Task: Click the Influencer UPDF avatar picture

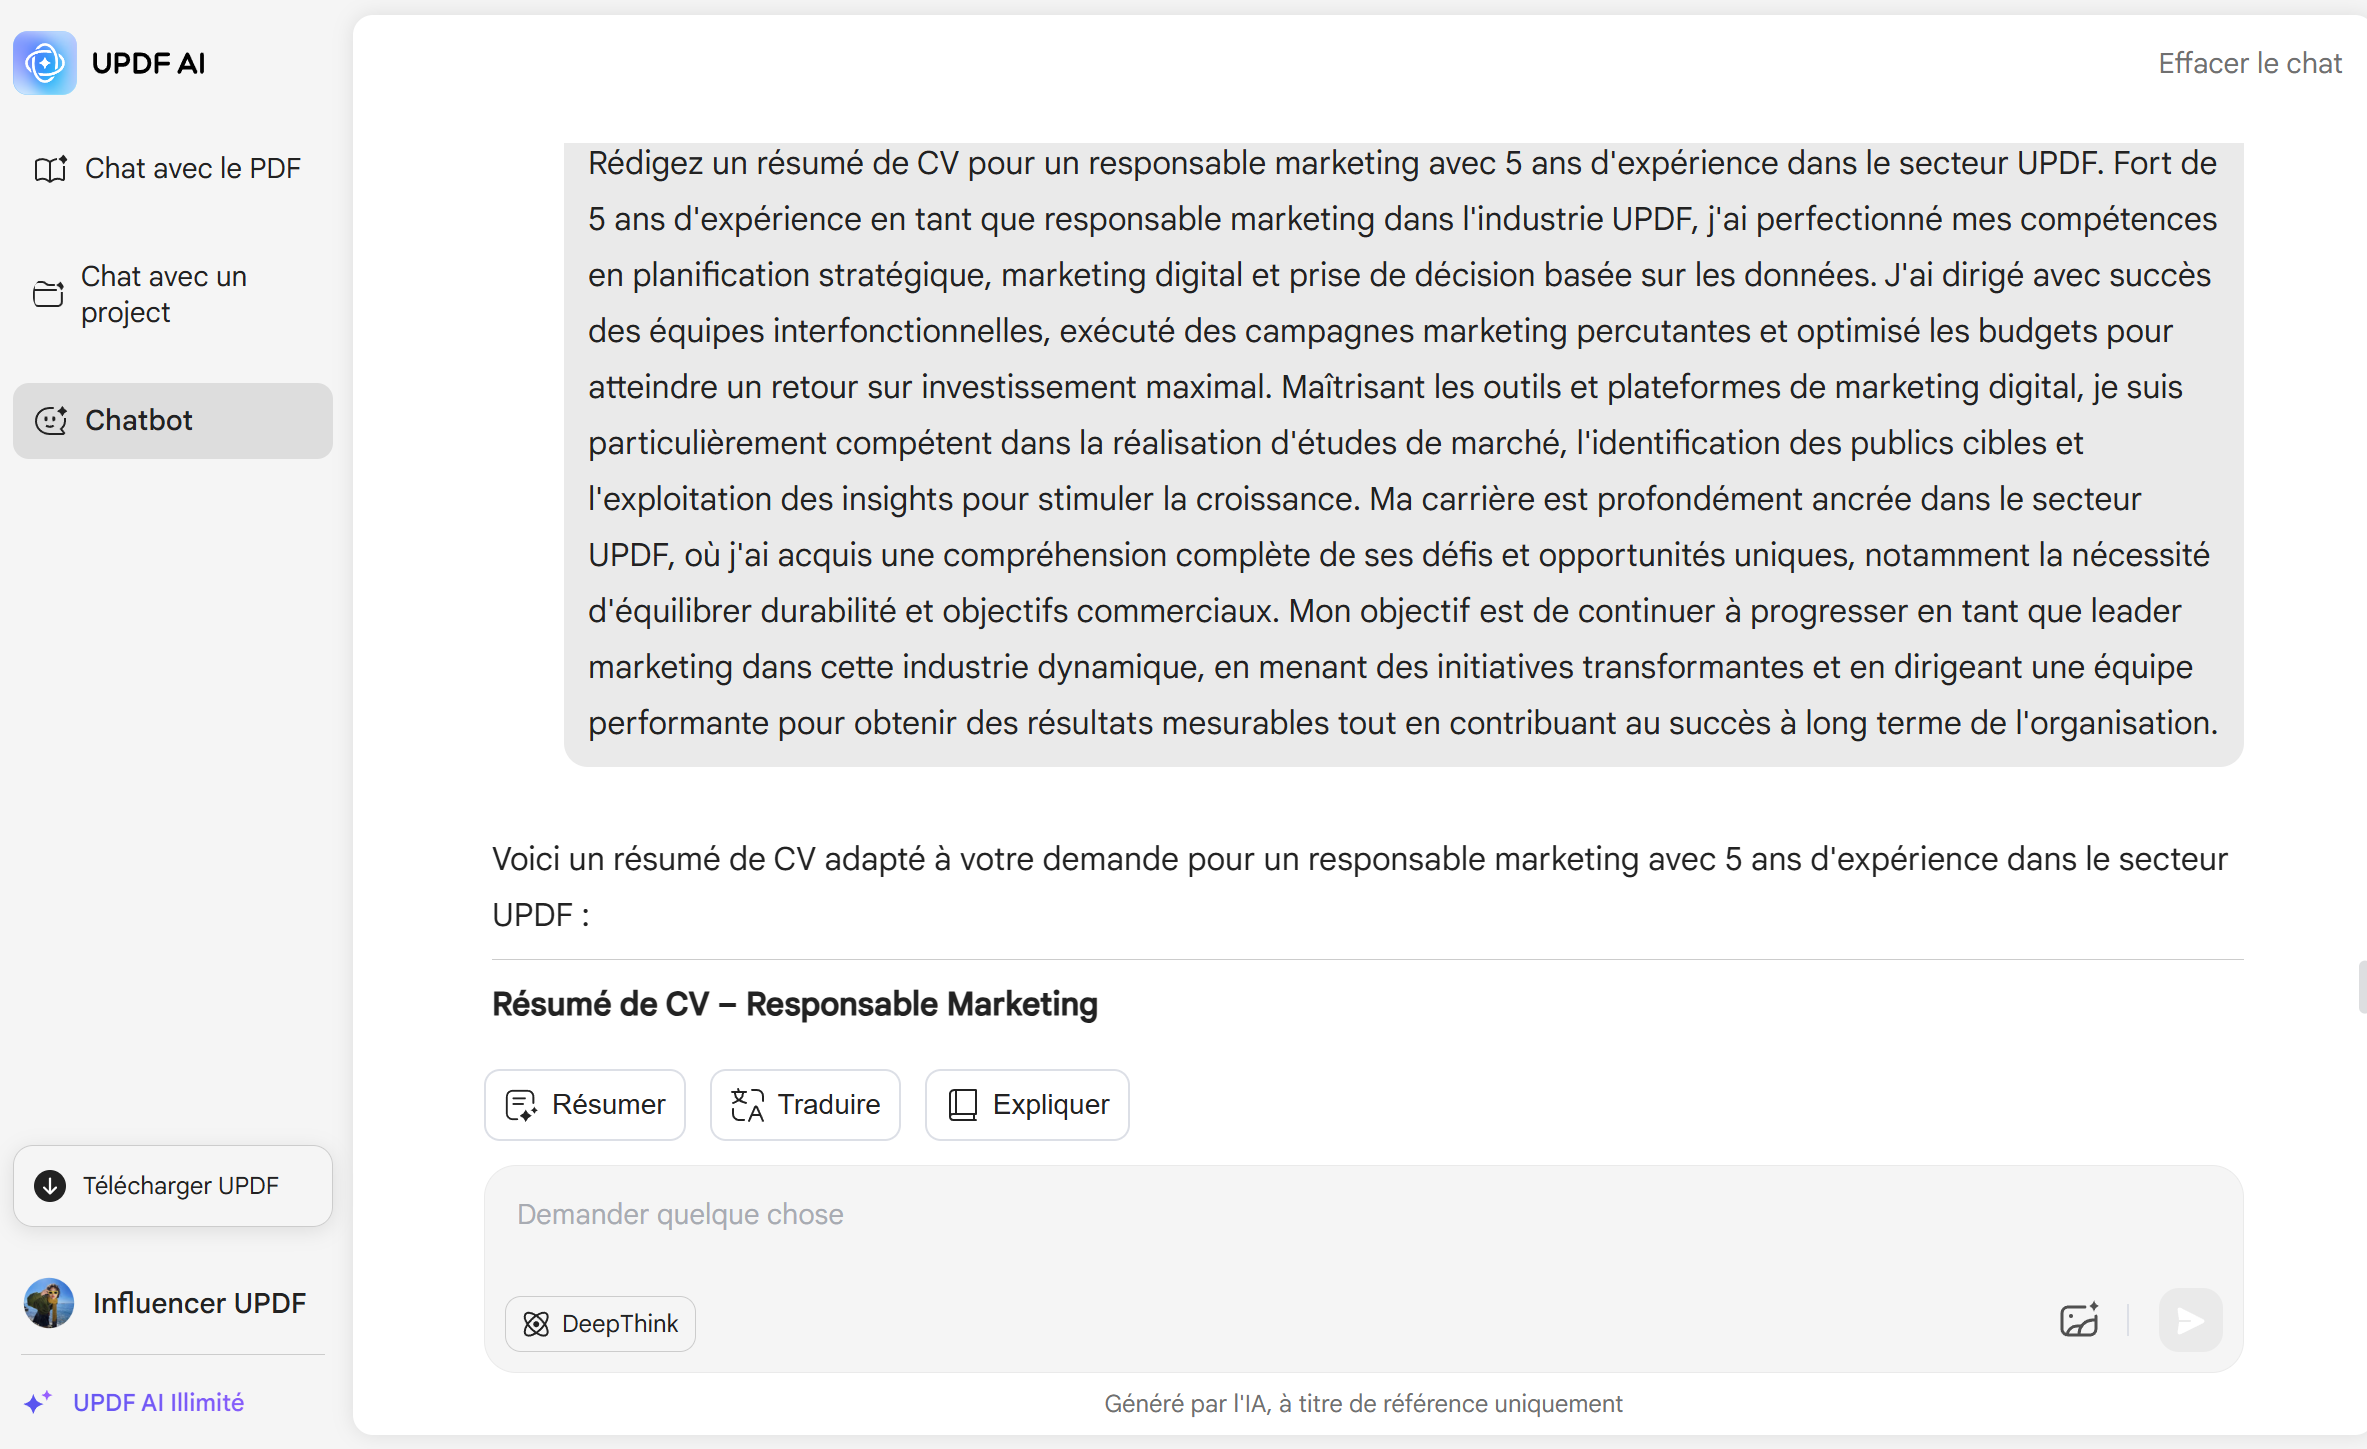Action: coord(49,1303)
